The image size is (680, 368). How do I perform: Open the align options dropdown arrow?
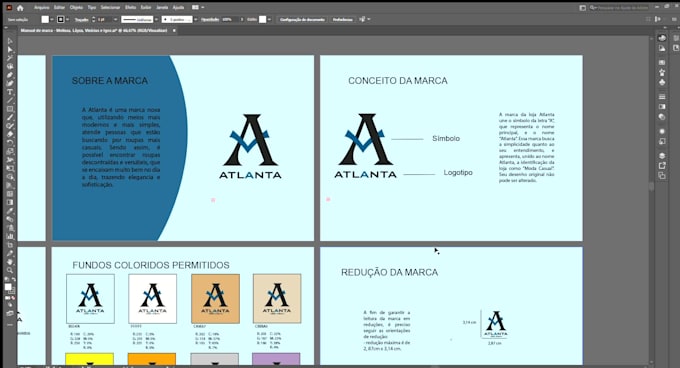click(x=369, y=20)
